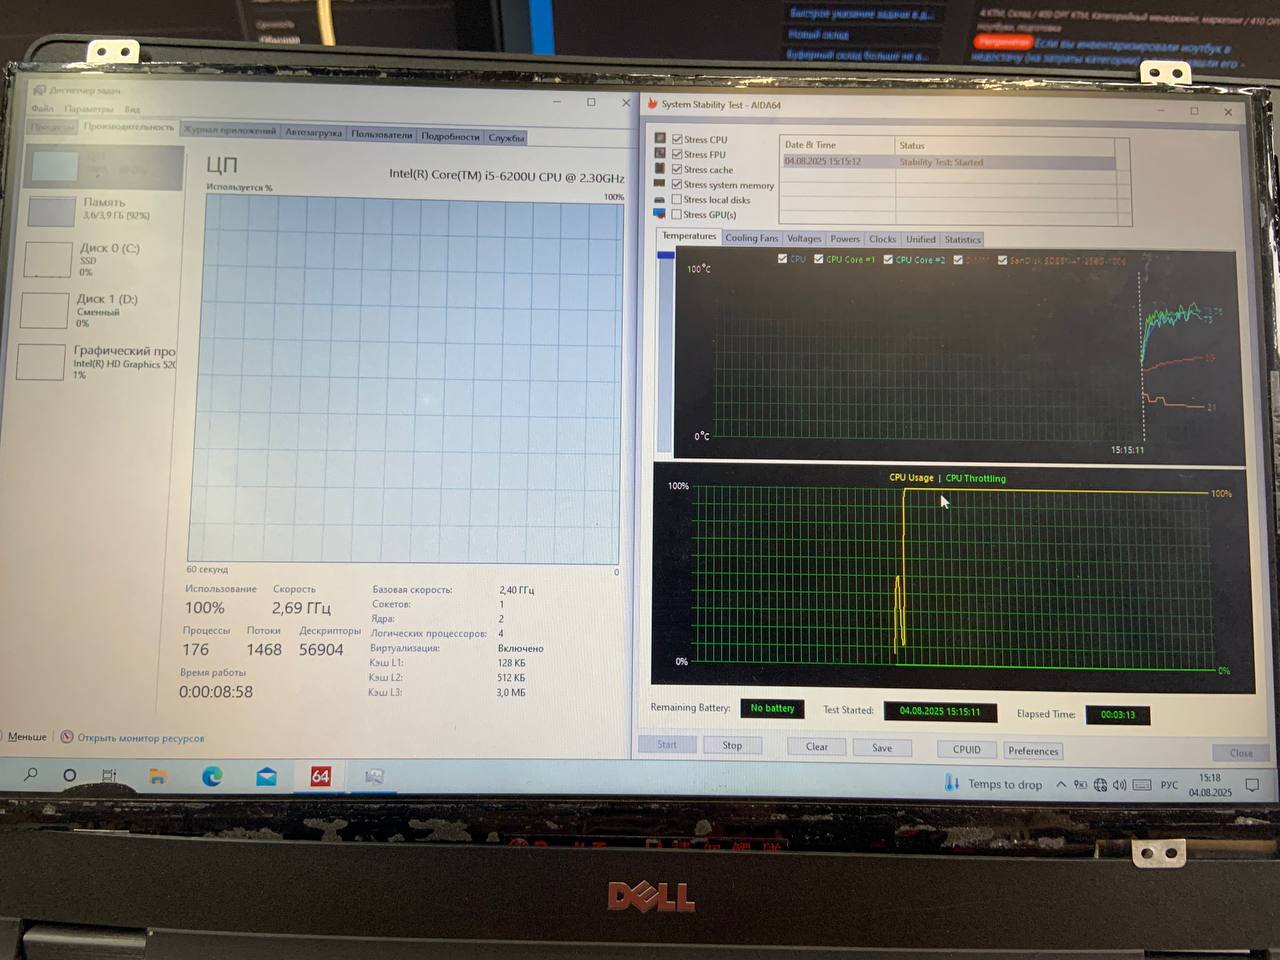Open the Файл menu in Task Manager

(x=42, y=108)
